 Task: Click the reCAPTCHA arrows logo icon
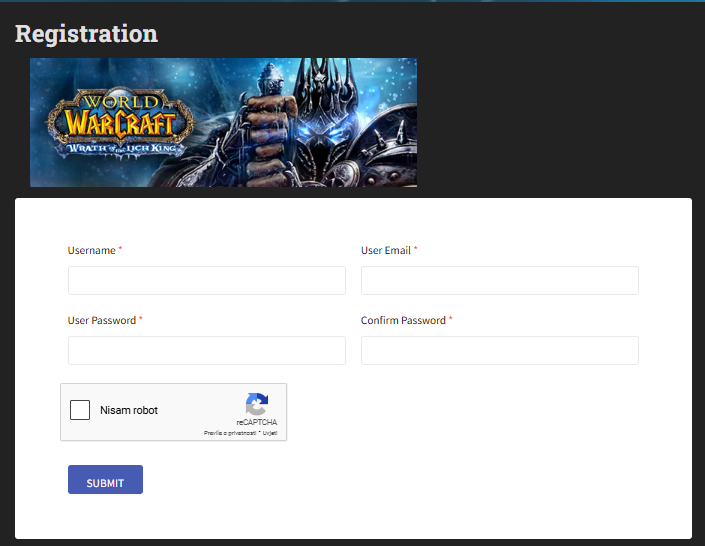click(257, 405)
